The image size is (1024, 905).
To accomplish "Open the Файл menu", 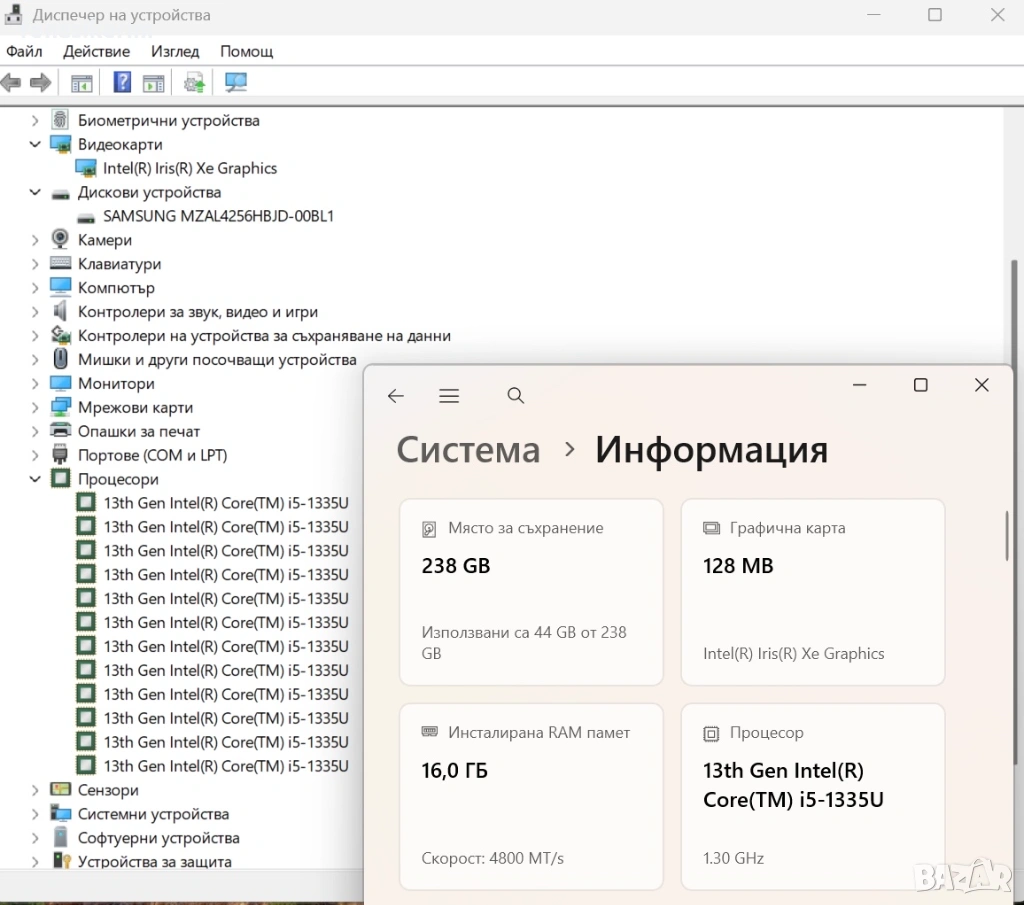I will click(x=24, y=51).
